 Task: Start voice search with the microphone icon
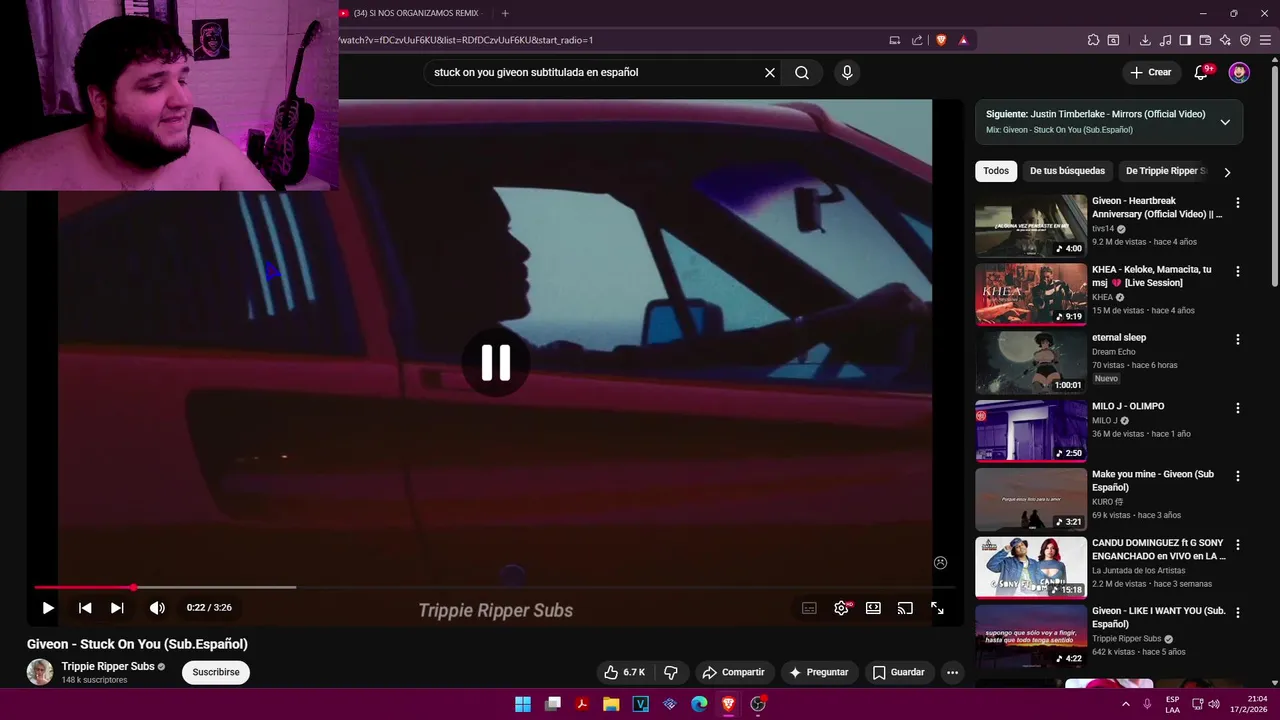(x=847, y=72)
